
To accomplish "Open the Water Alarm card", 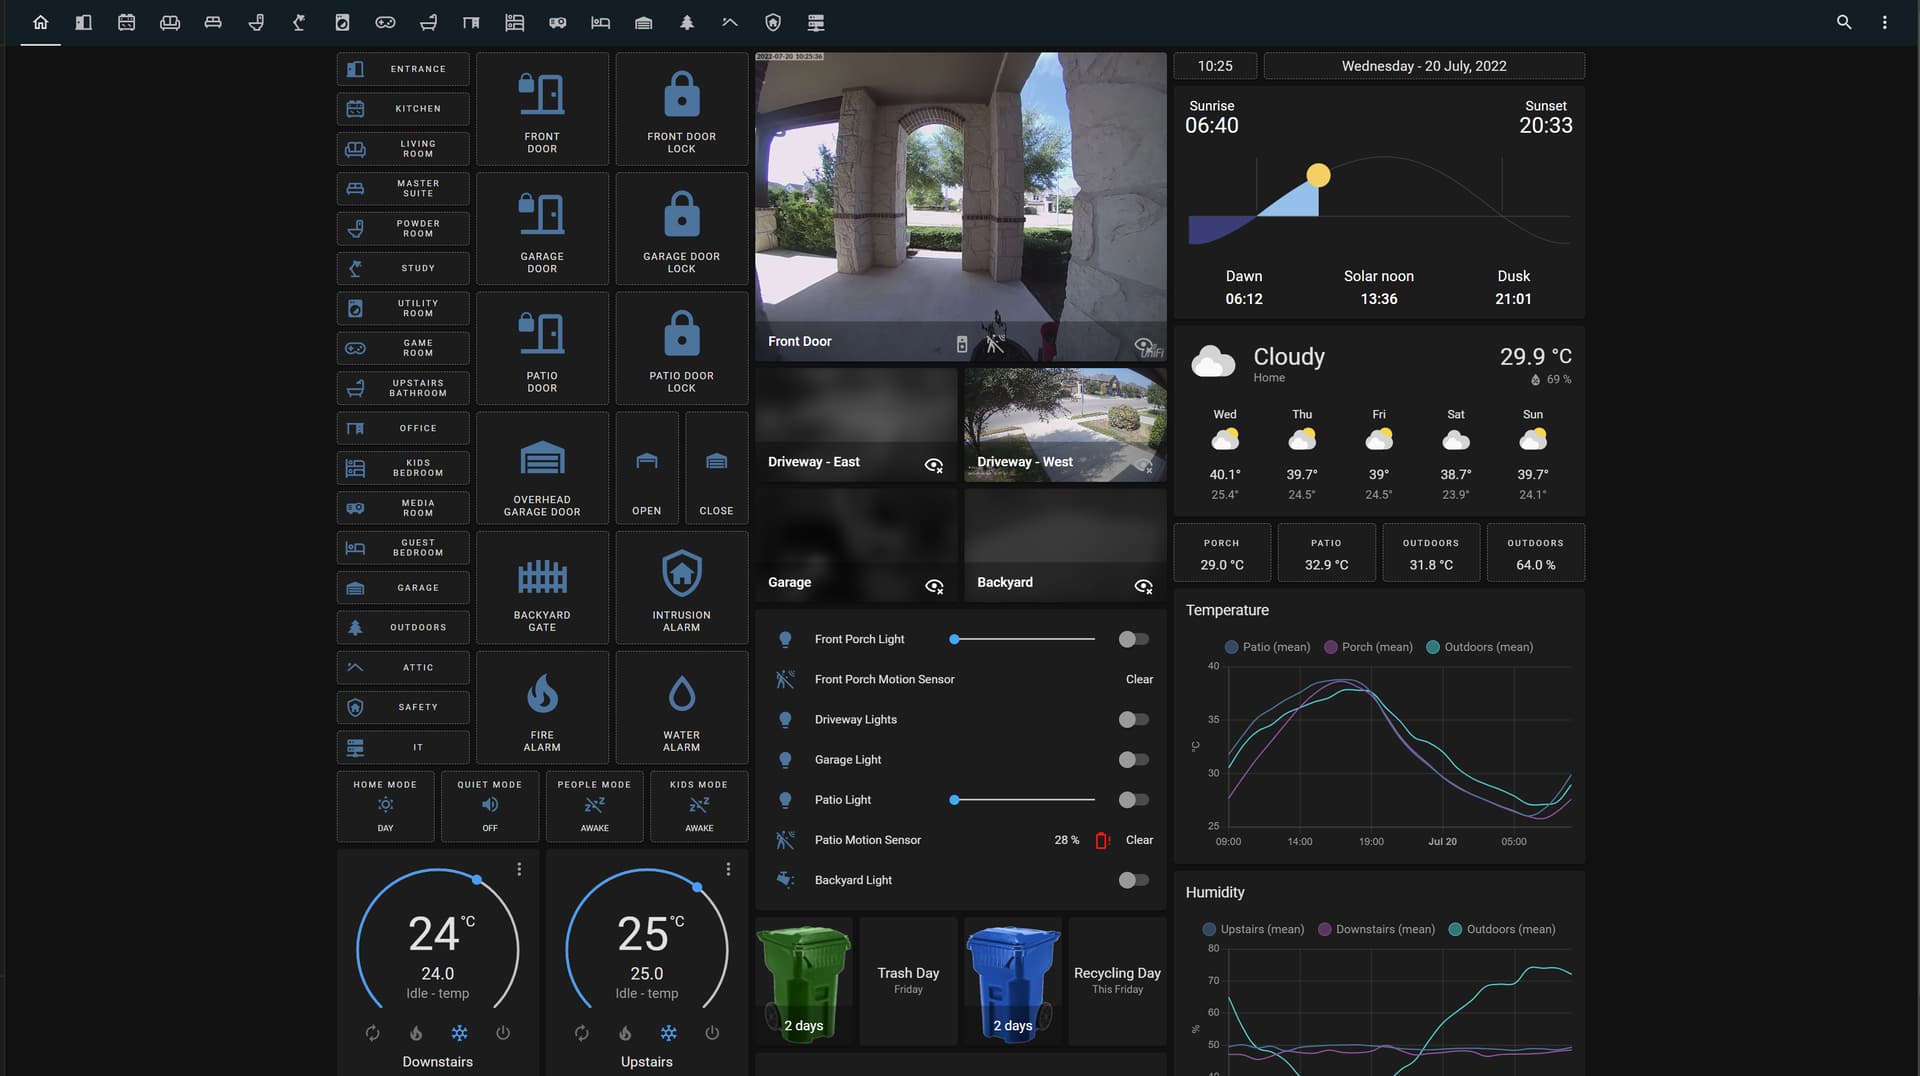I will tap(681, 706).
